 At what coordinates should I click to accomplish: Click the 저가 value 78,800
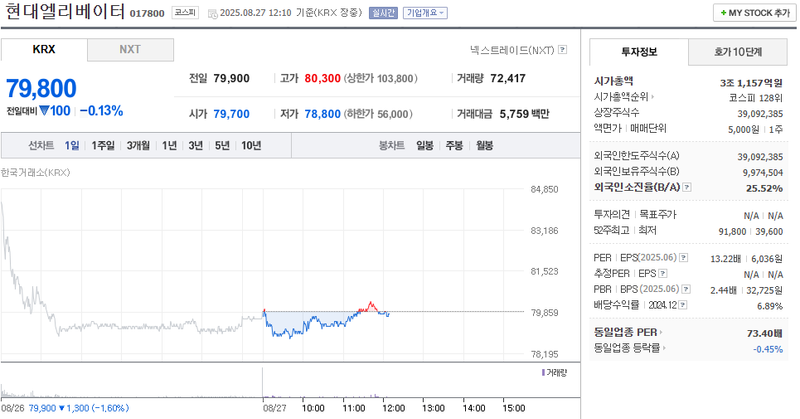point(322,114)
